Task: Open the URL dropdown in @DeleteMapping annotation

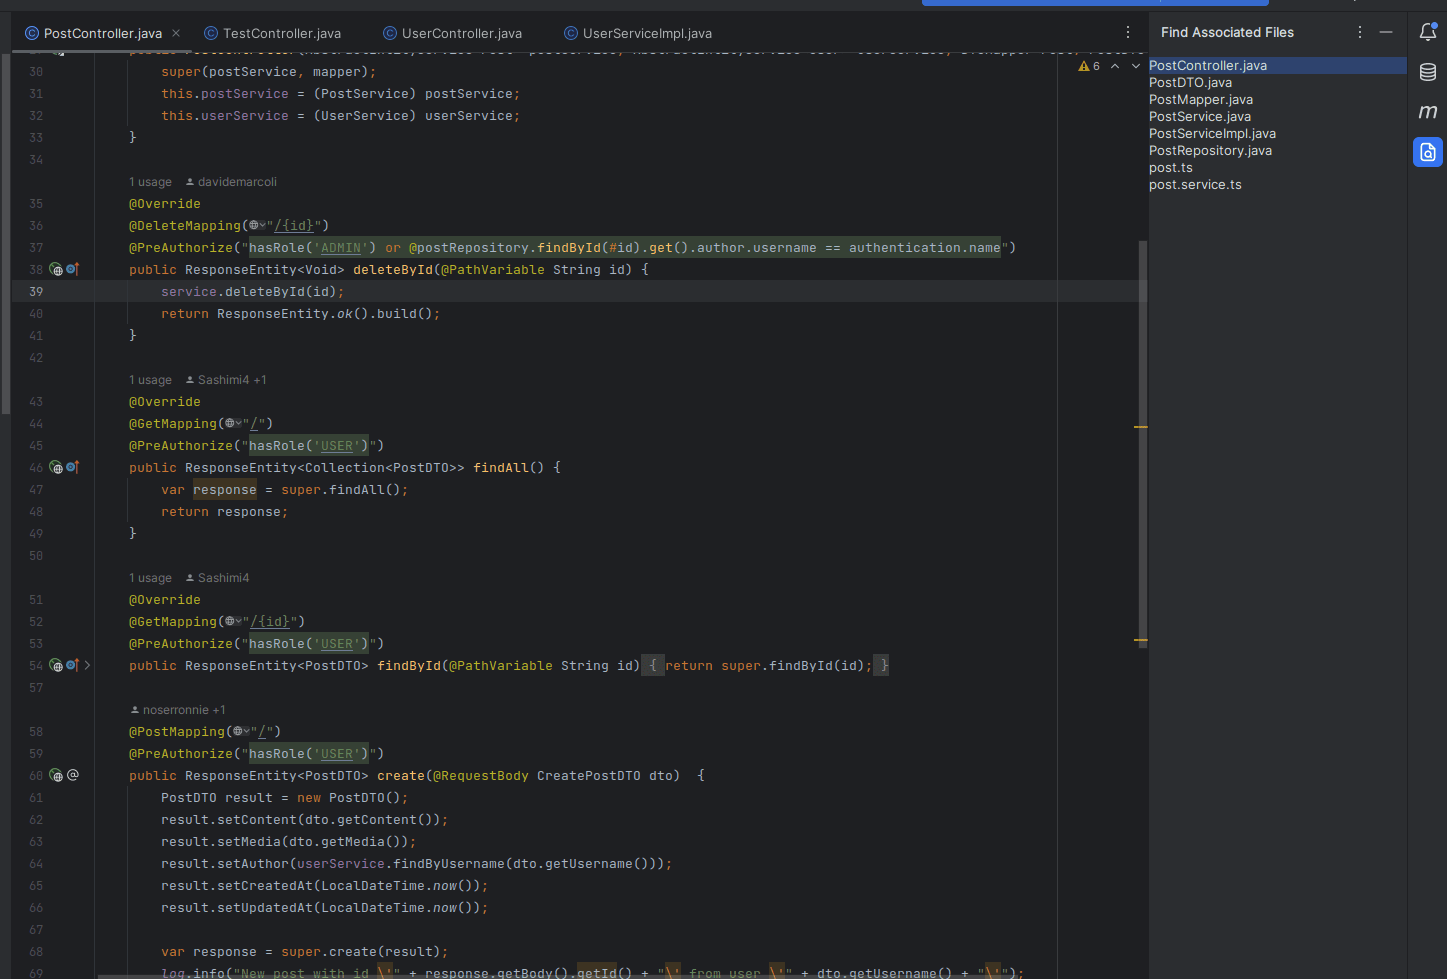Action: (x=258, y=226)
